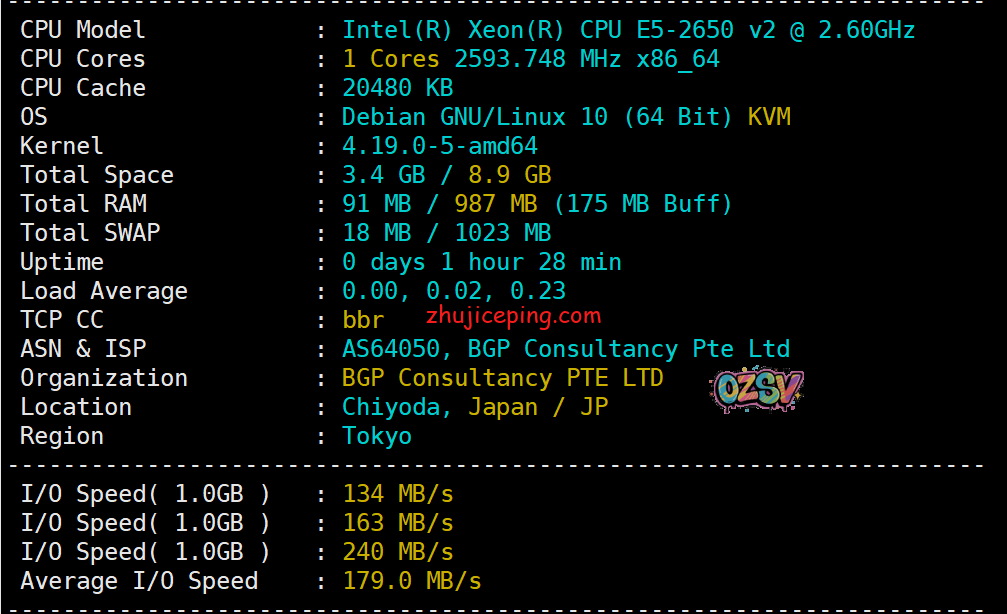Click the (175 MB Buff) text
The height and width of the screenshot is (614, 1007).
[x=643, y=204]
